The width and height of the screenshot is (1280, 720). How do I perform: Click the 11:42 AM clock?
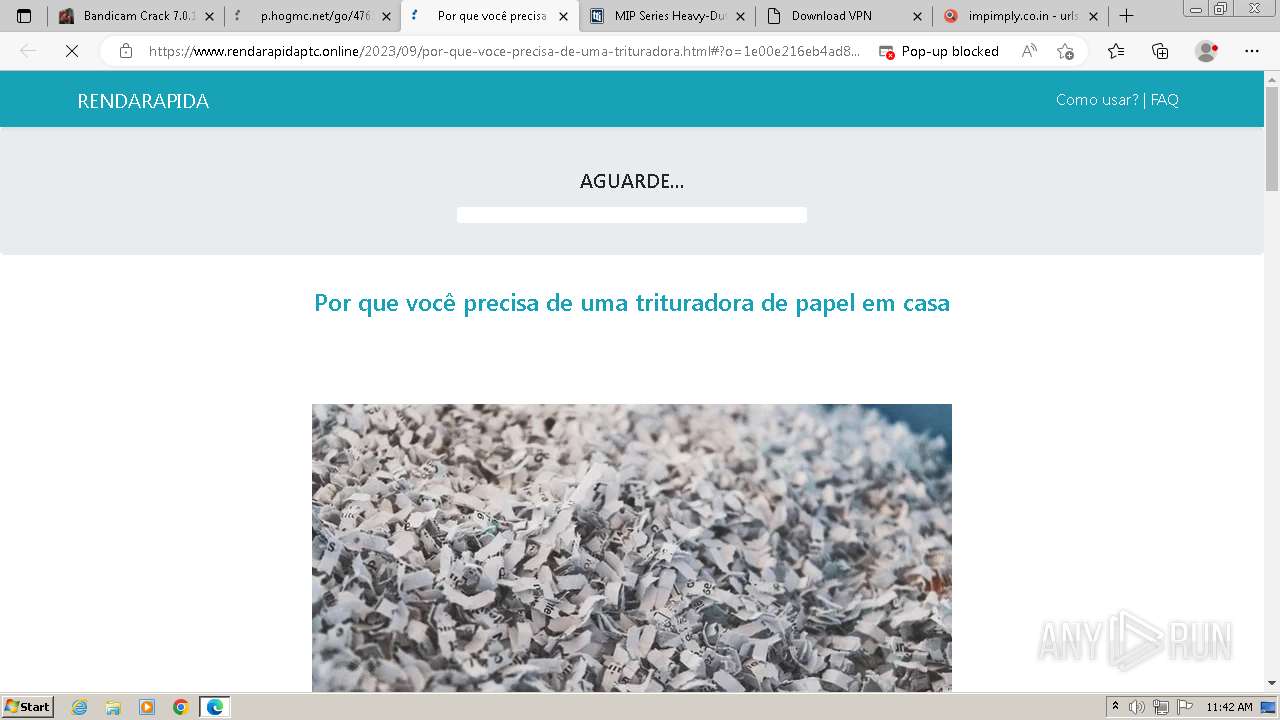pos(1229,707)
